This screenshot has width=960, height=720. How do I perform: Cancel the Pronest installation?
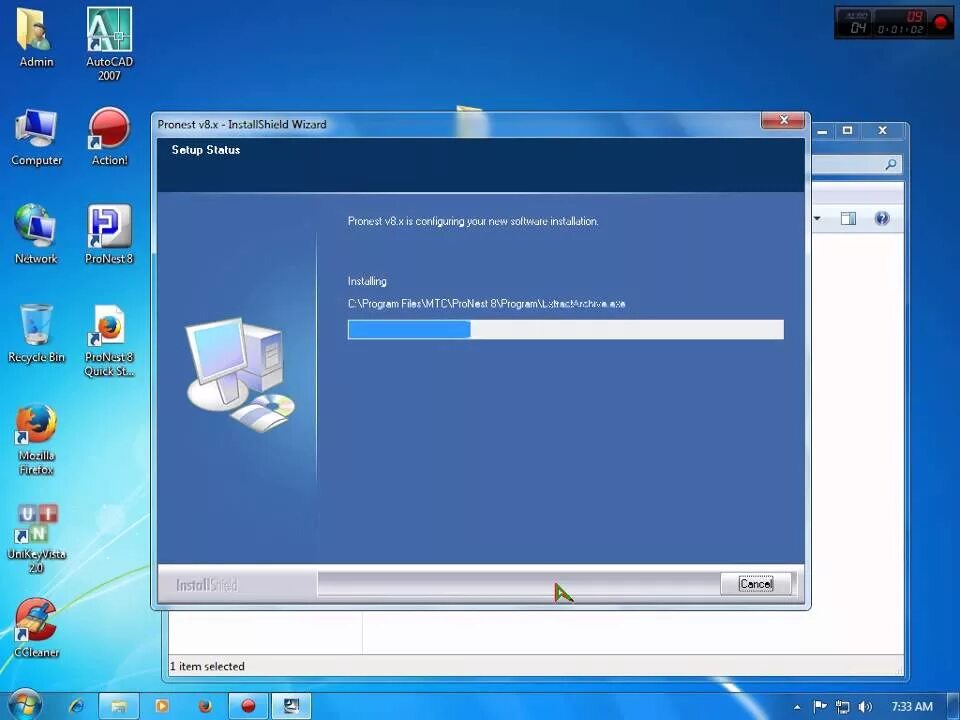[x=756, y=584]
